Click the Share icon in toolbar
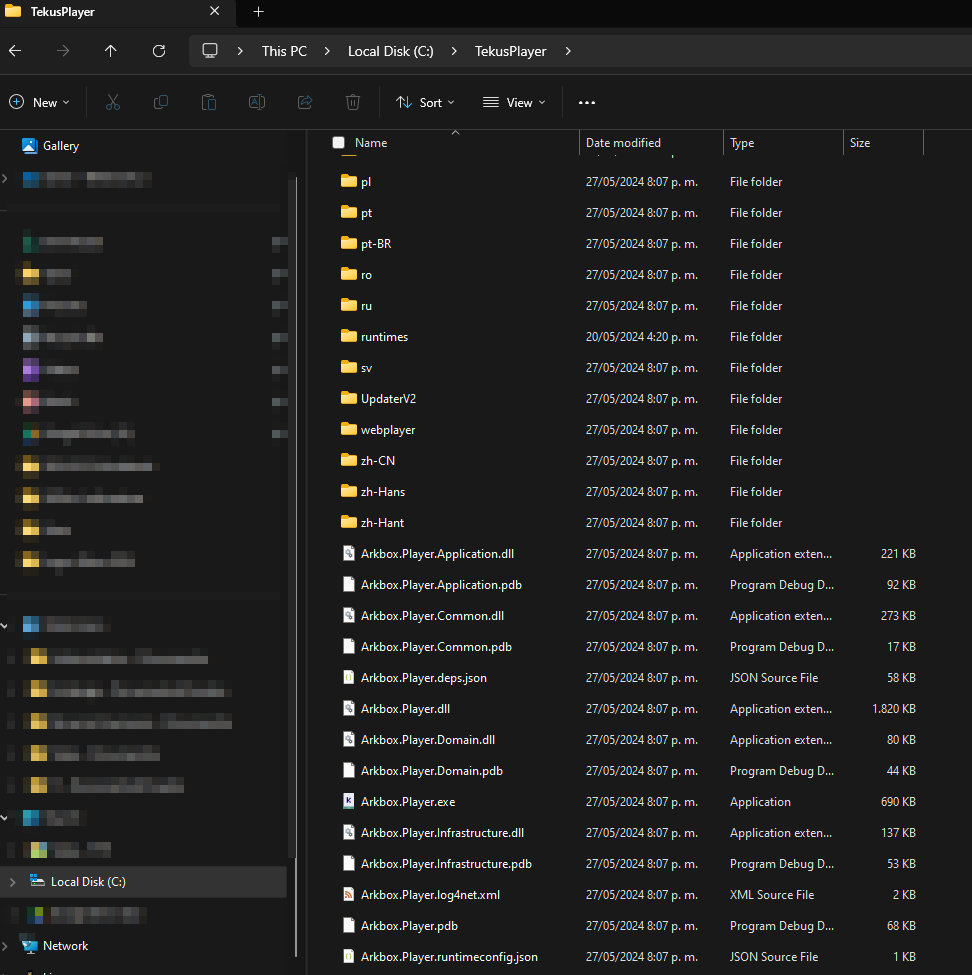972x975 pixels. (x=305, y=102)
